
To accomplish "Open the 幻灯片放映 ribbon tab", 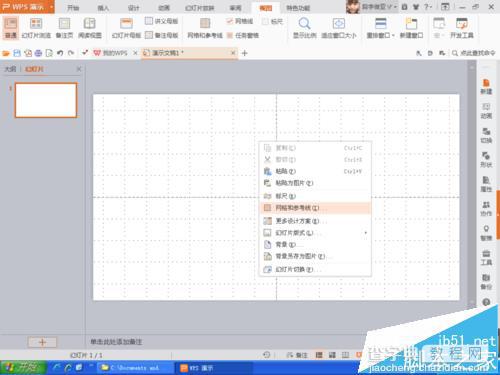I will pyautogui.click(x=200, y=8).
